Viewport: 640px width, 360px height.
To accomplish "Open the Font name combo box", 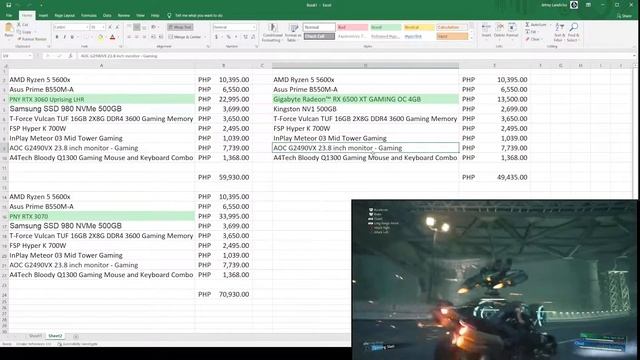I will tap(71, 27).
